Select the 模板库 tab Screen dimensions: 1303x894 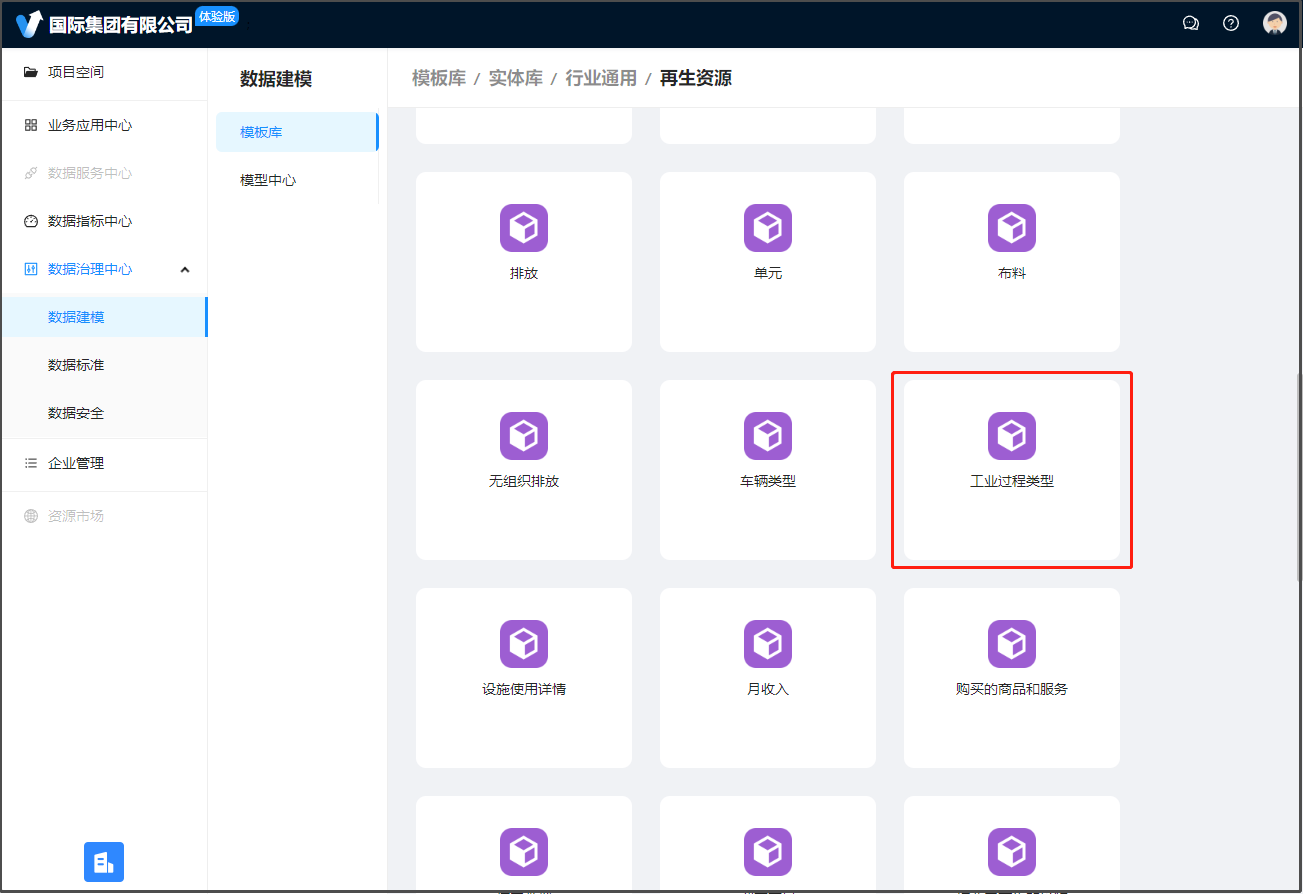point(262,132)
